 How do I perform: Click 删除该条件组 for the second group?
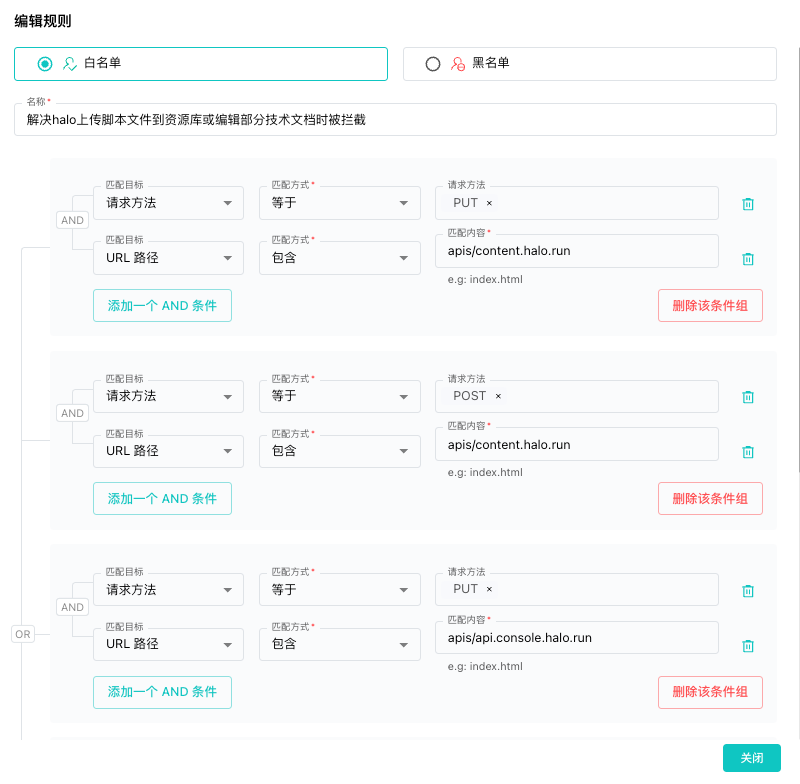click(710, 498)
